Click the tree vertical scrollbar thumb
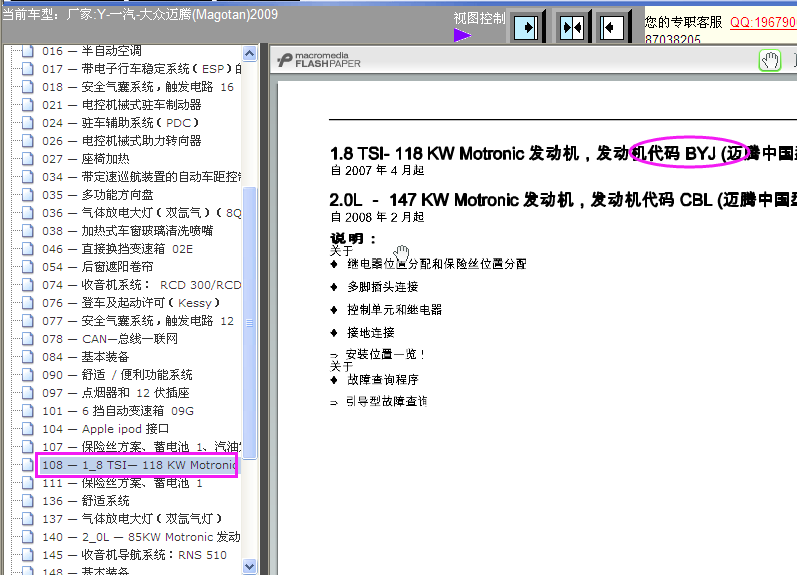The height and width of the screenshot is (575, 797). point(250,323)
